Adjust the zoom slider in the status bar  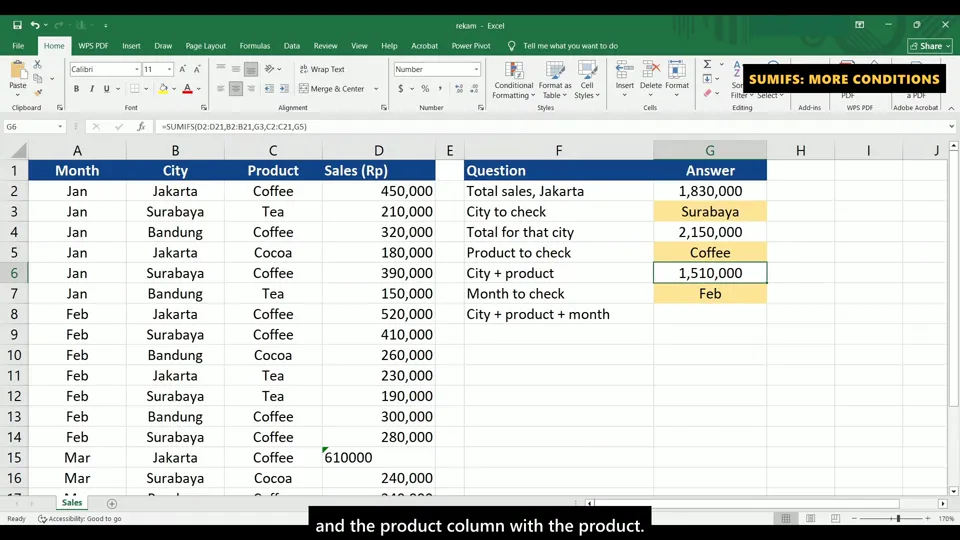pos(898,519)
